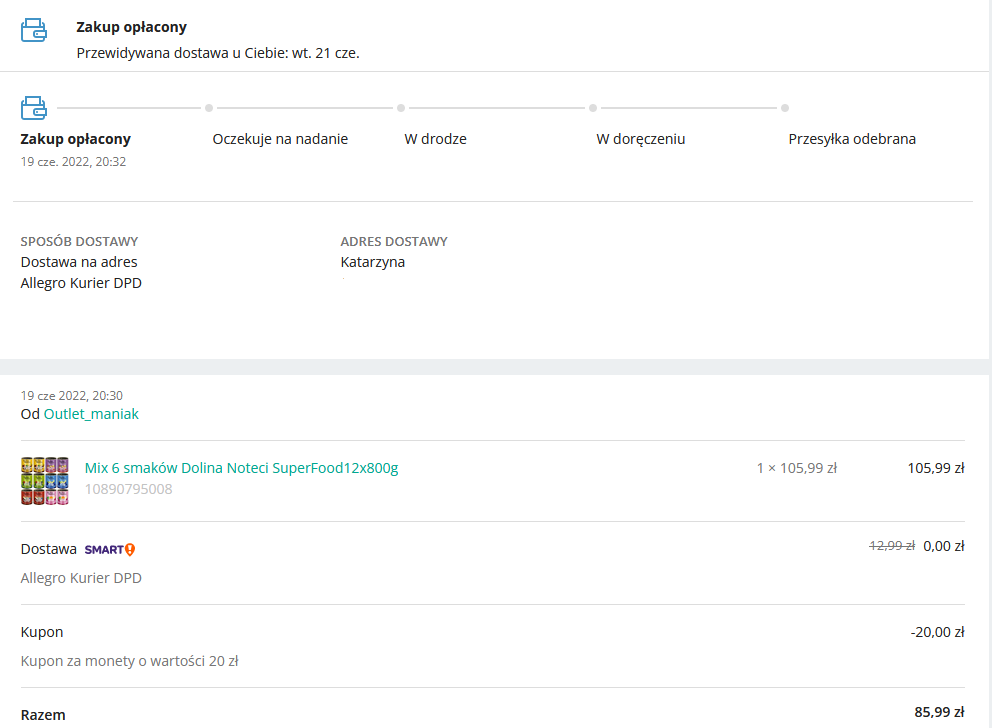Click the recipient name Katarzyna
992x728 pixels.
(x=372, y=262)
